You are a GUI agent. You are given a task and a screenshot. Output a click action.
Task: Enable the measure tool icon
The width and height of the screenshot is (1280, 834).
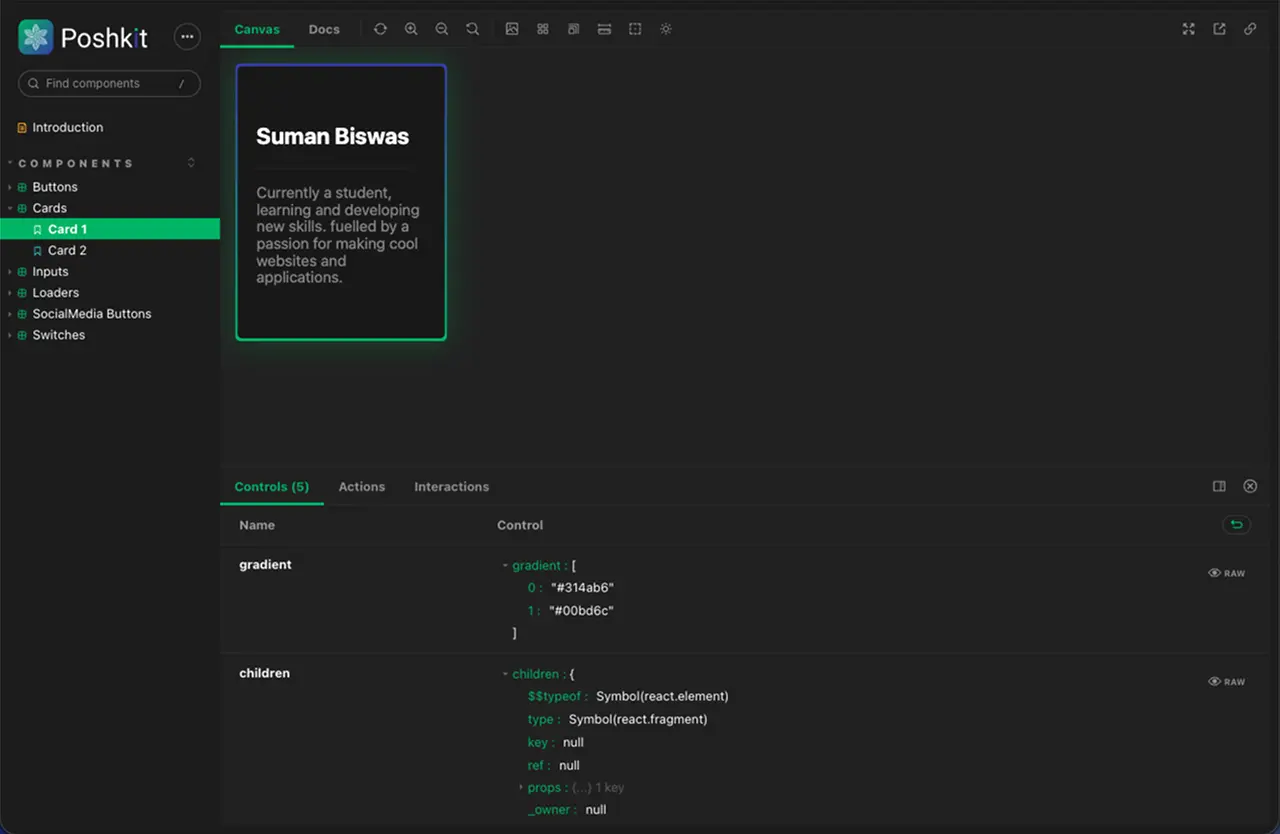[x=604, y=29]
